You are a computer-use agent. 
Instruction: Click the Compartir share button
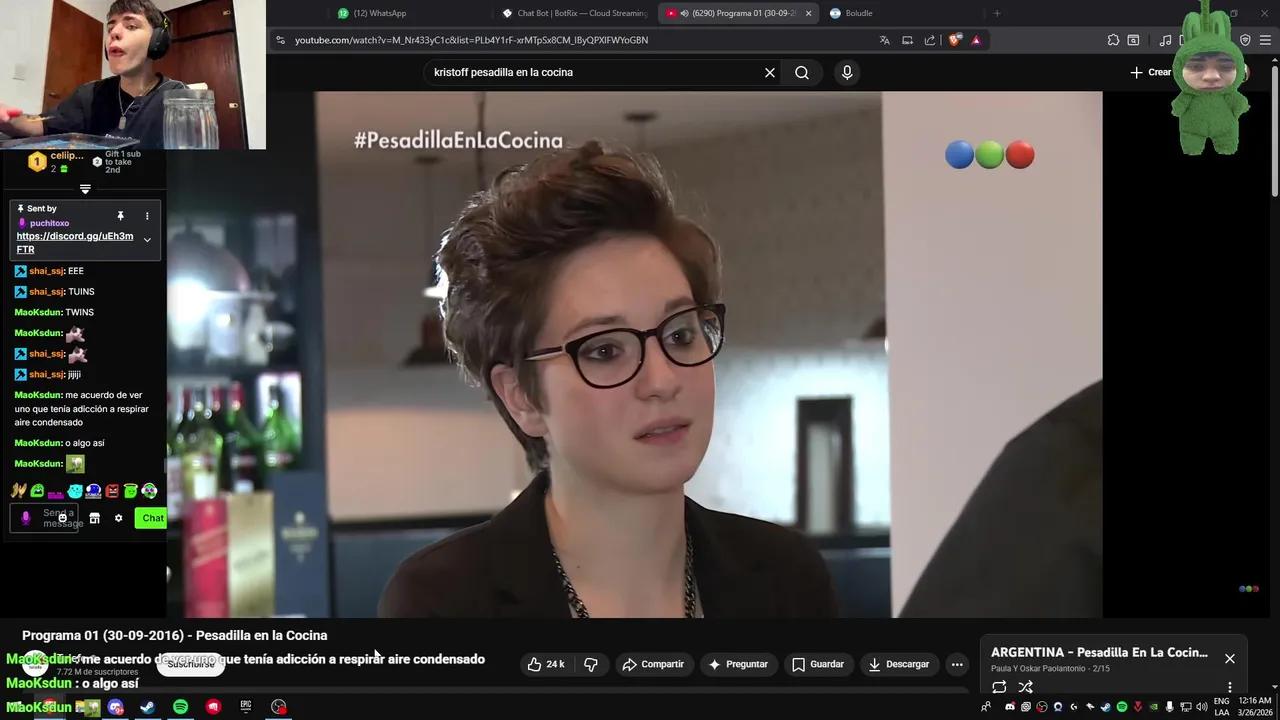pyautogui.click(x=653, y=664)
